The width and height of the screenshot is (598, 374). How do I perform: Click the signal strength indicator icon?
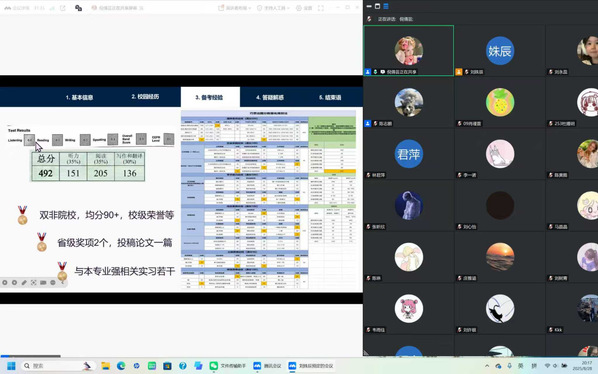(x=52, y=8)
